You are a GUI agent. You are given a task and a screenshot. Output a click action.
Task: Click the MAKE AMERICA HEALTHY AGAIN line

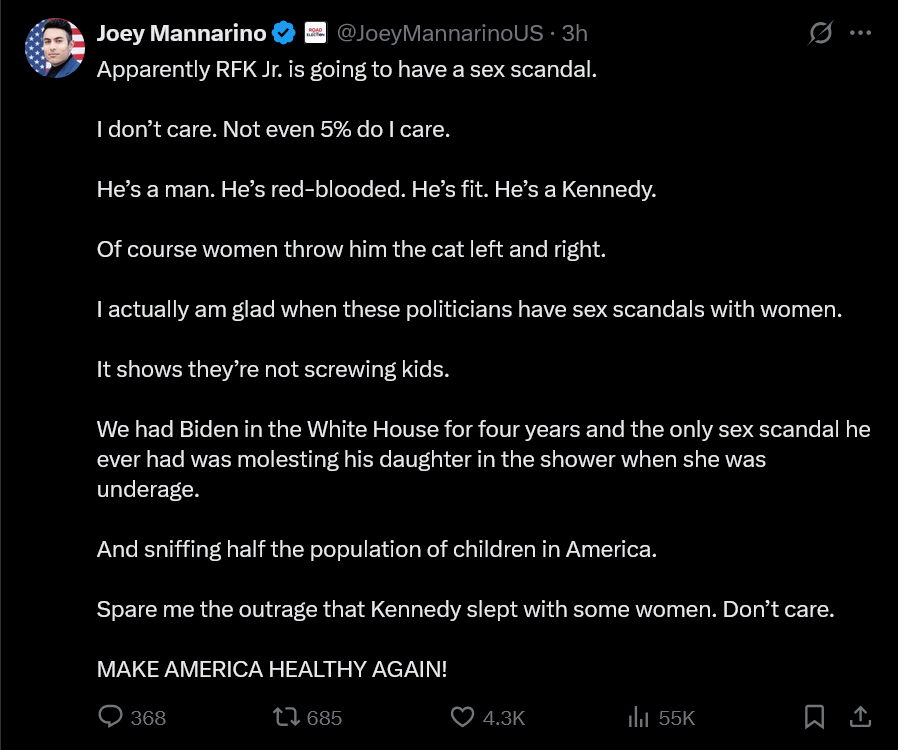tap(272, 669)
